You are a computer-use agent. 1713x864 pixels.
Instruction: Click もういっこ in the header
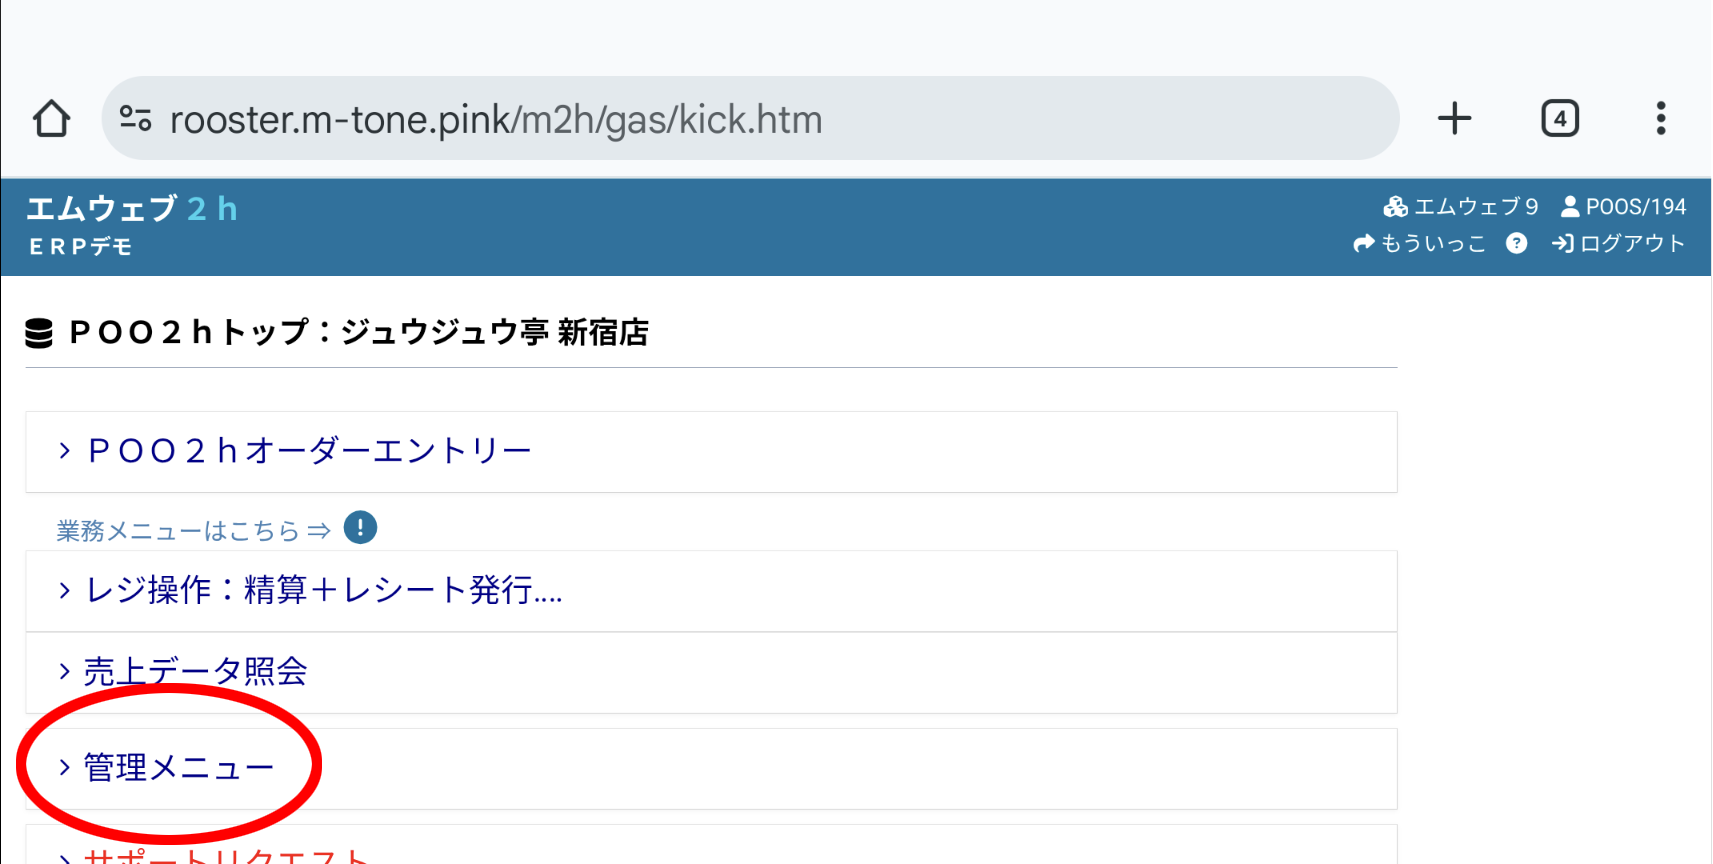(1432, 243)
